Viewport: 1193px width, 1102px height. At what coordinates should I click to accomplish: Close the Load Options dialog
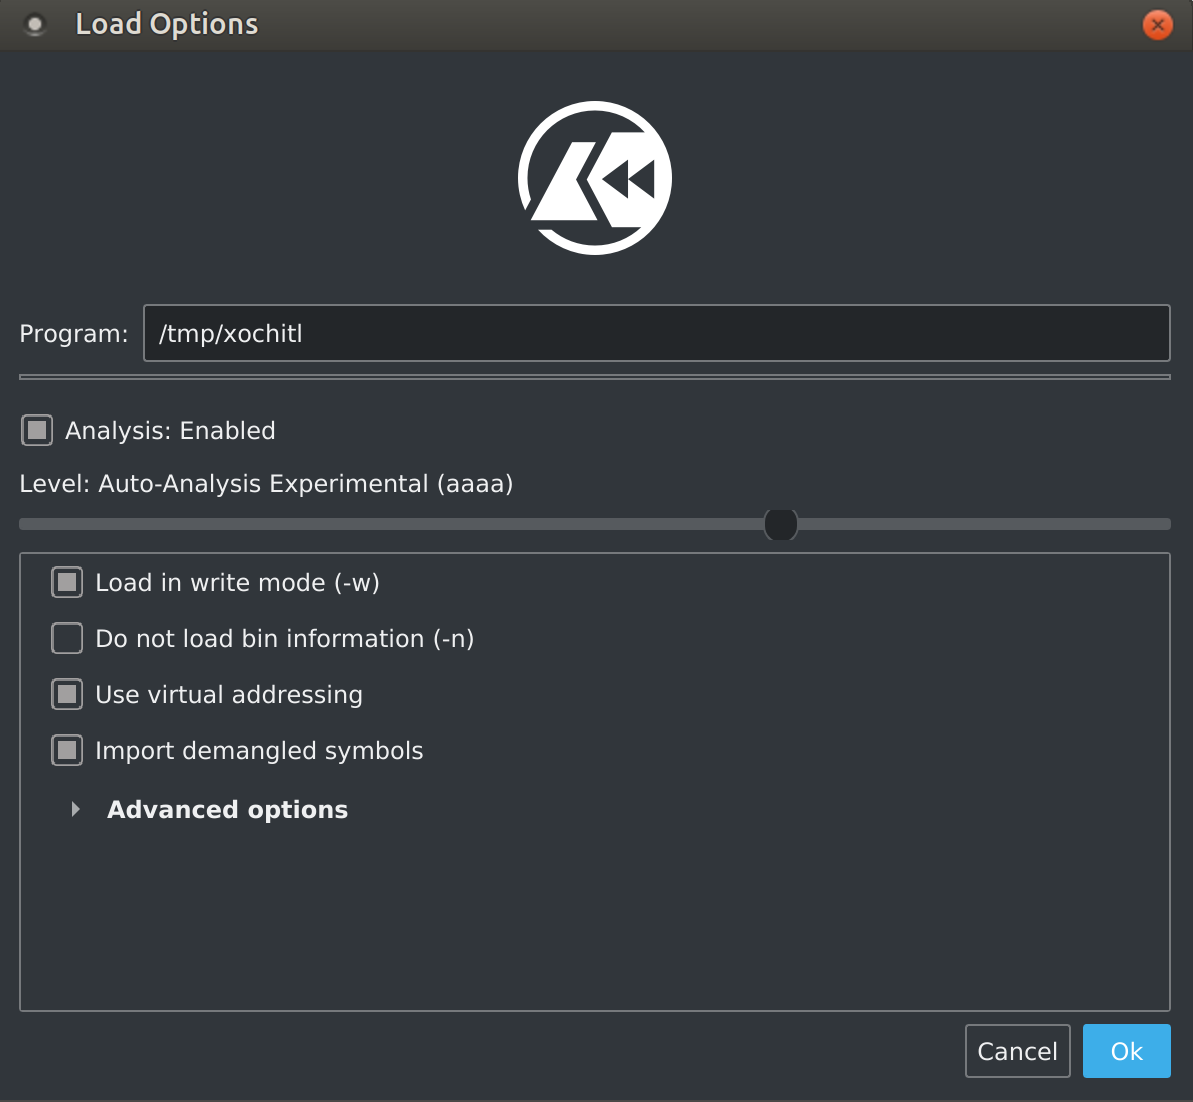(1157, 25)
